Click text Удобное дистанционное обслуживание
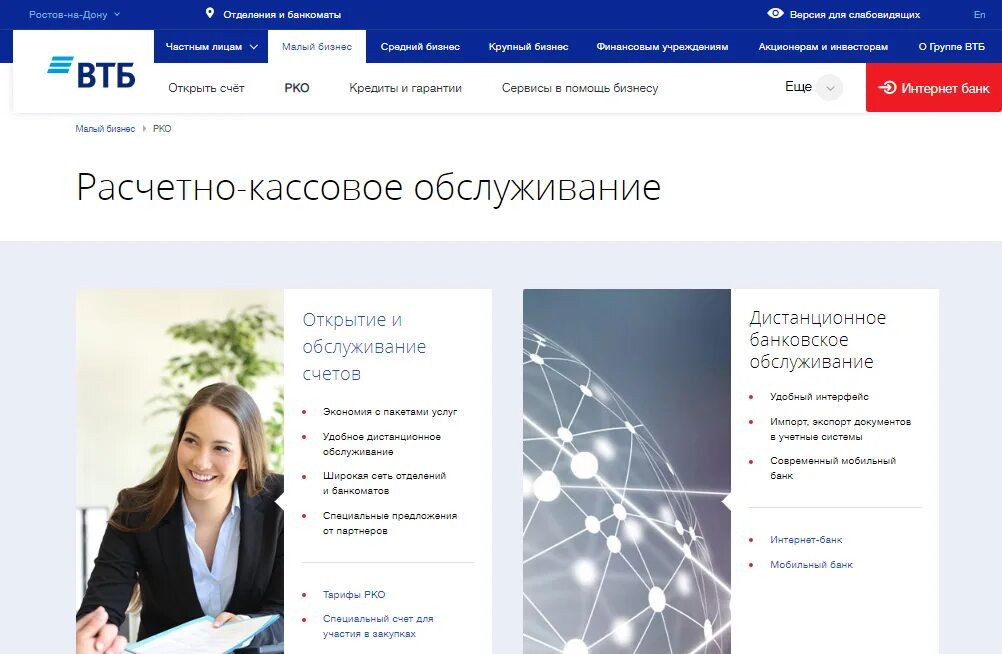1002x654 pixels. (x=382, y=444)
